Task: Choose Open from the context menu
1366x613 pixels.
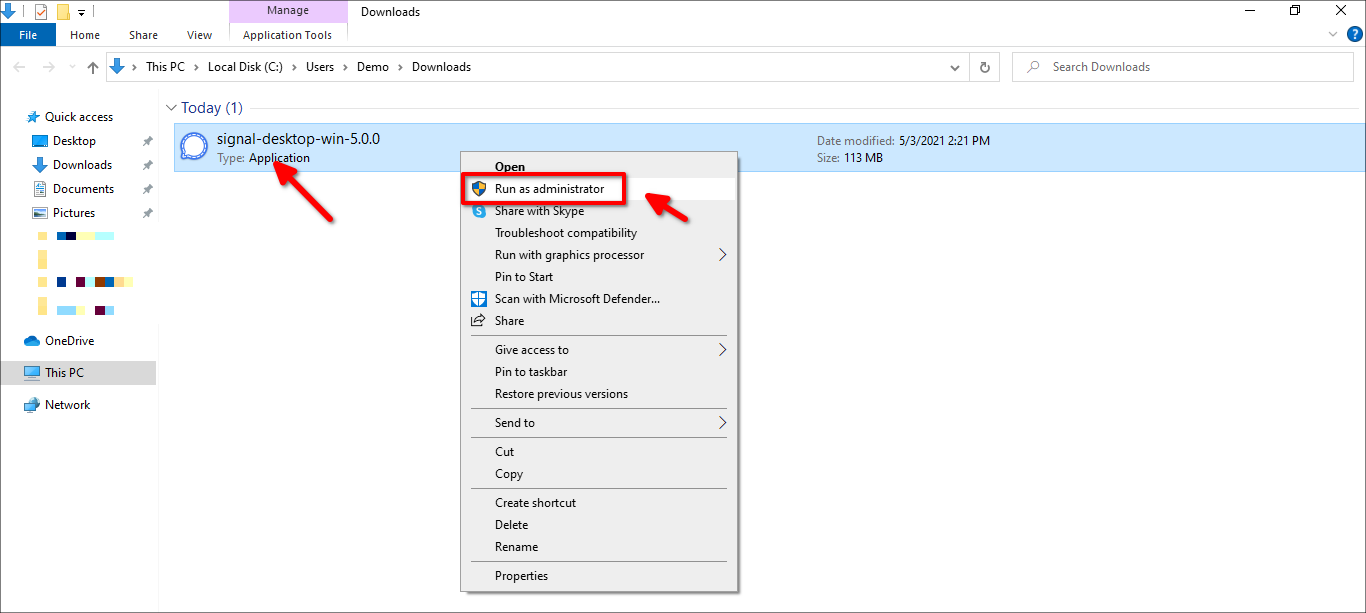Action: [599, 167]
